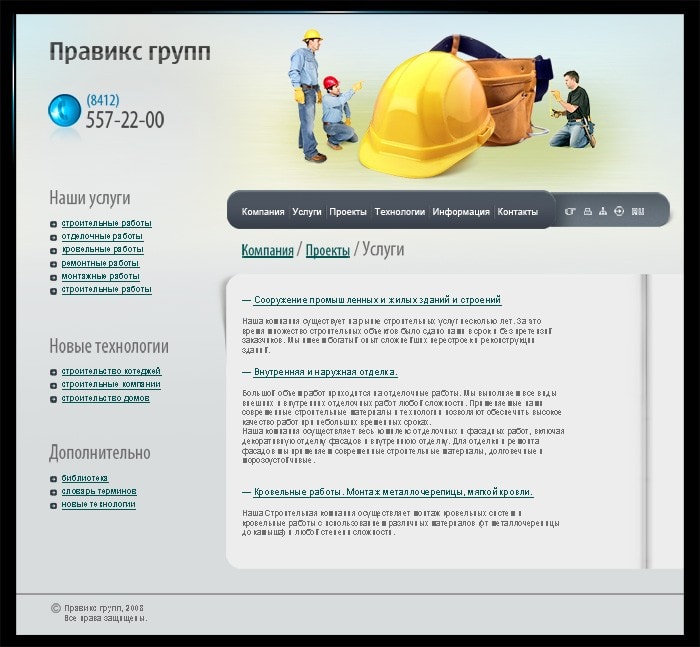Image resolution: width=700 pixels, height=647 pixels.
Task: Open last строительные работы link below монтажные работы
Action: 106,289
